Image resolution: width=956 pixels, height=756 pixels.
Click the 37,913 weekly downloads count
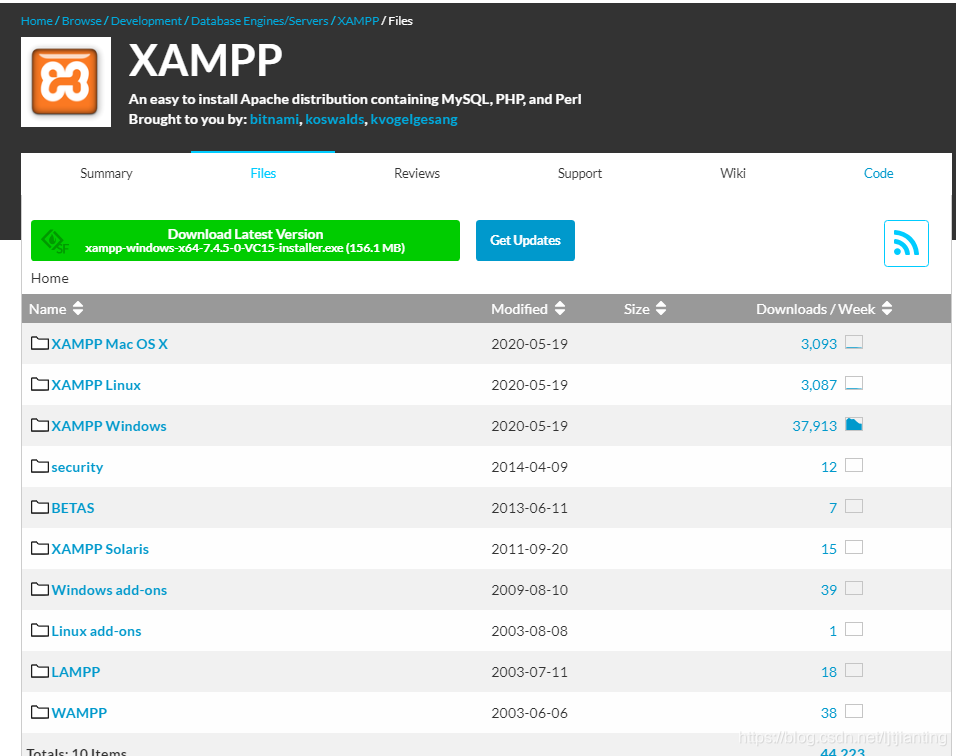815,426
